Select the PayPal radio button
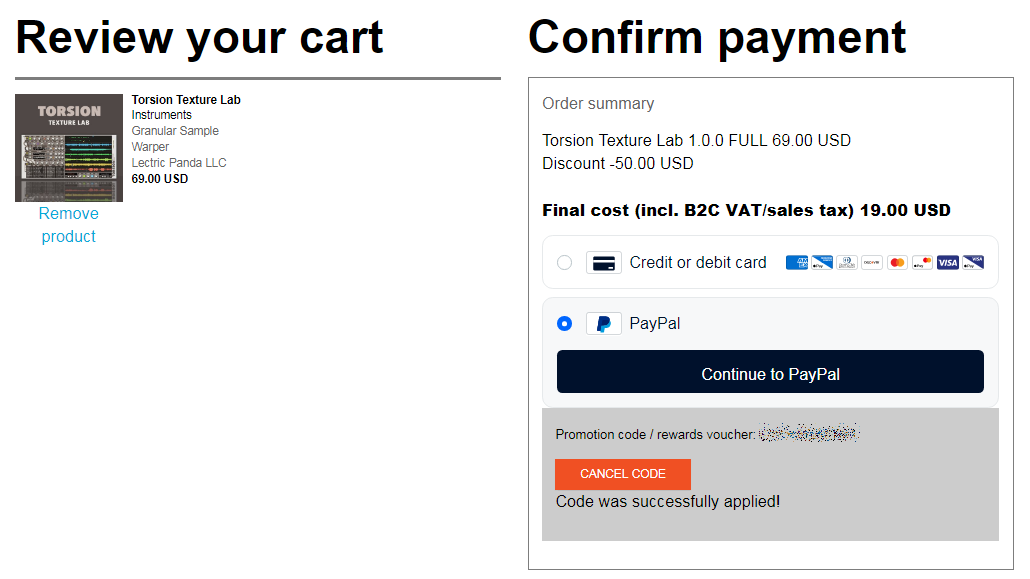 click(565, 324)
